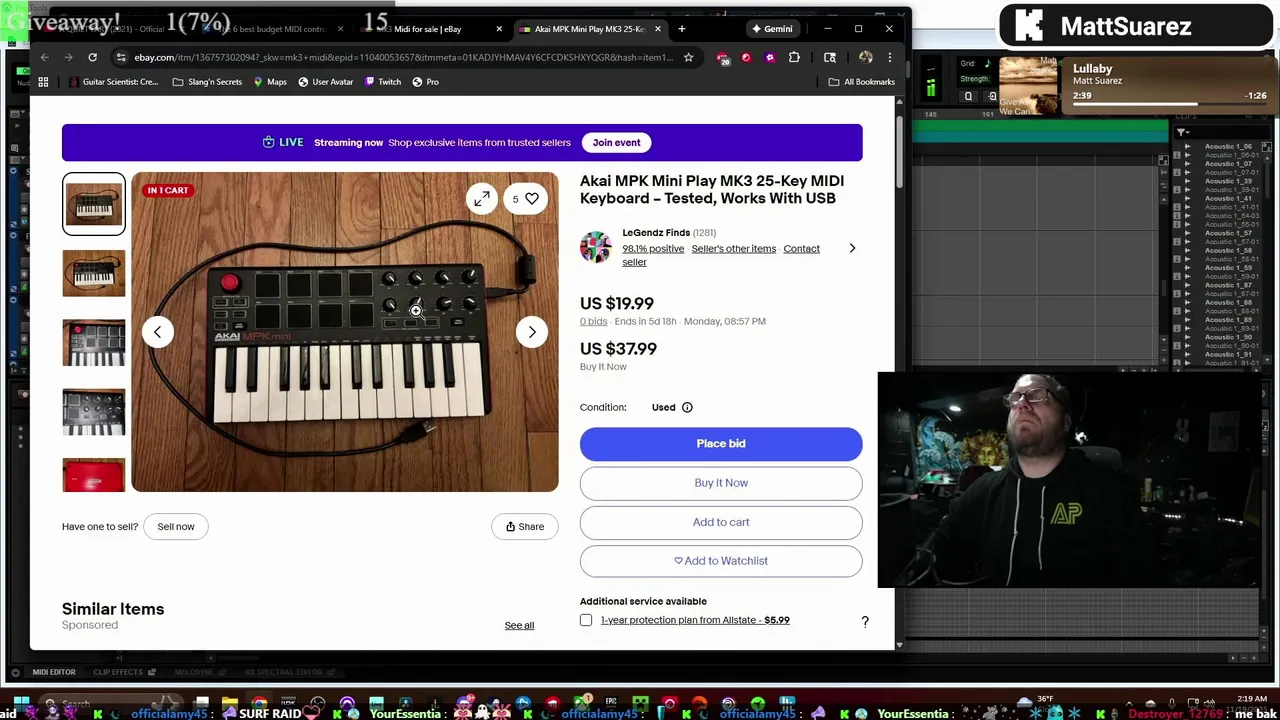Close the MK3 Midi for sale eBay tab
This screenshot has height=720, width=1280.
coord(499,29)
